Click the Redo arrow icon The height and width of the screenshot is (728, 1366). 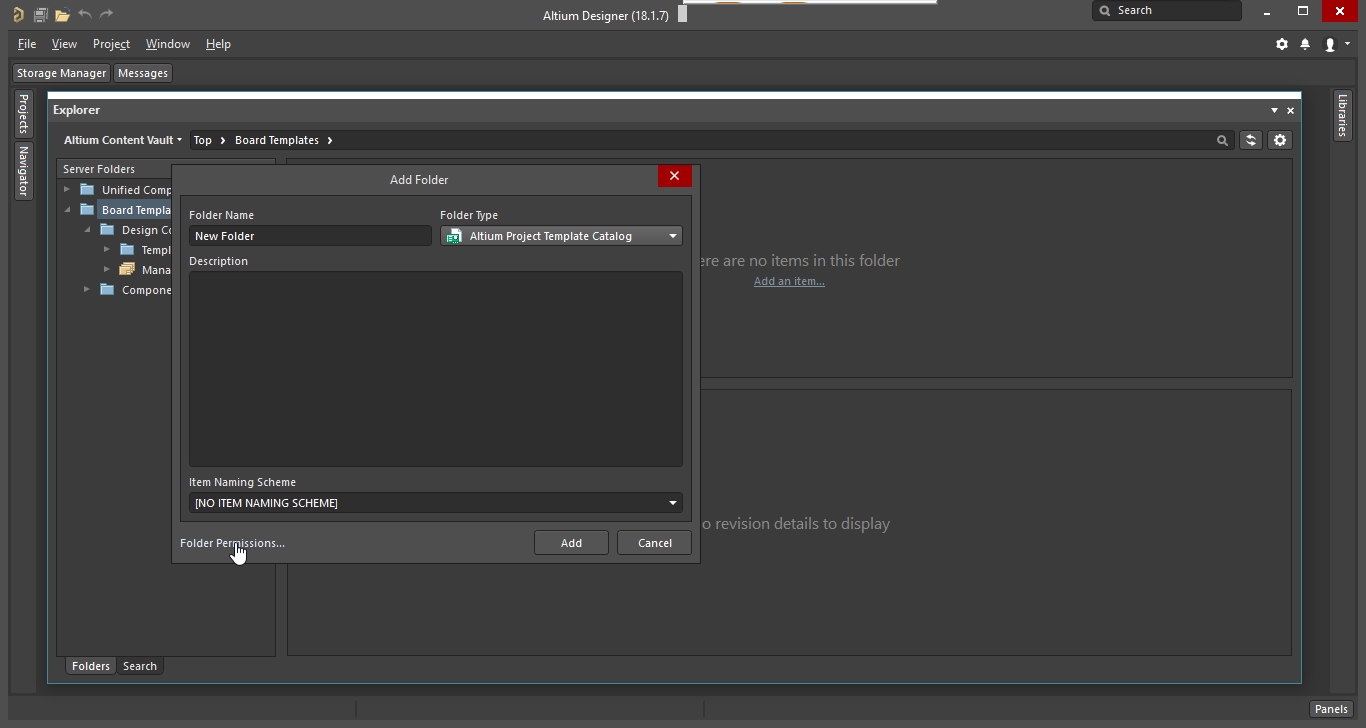pyautogui.click(x=107, y=14)
